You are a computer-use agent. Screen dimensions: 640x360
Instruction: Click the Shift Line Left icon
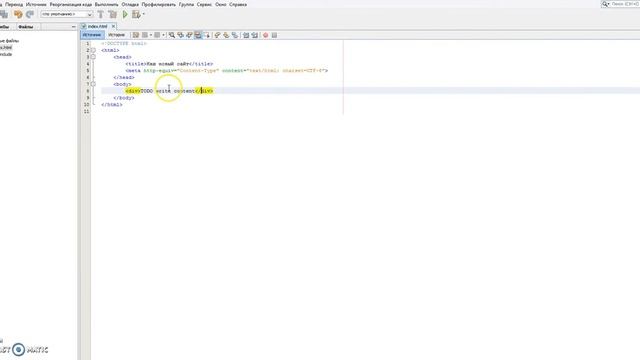coord(246,35)
